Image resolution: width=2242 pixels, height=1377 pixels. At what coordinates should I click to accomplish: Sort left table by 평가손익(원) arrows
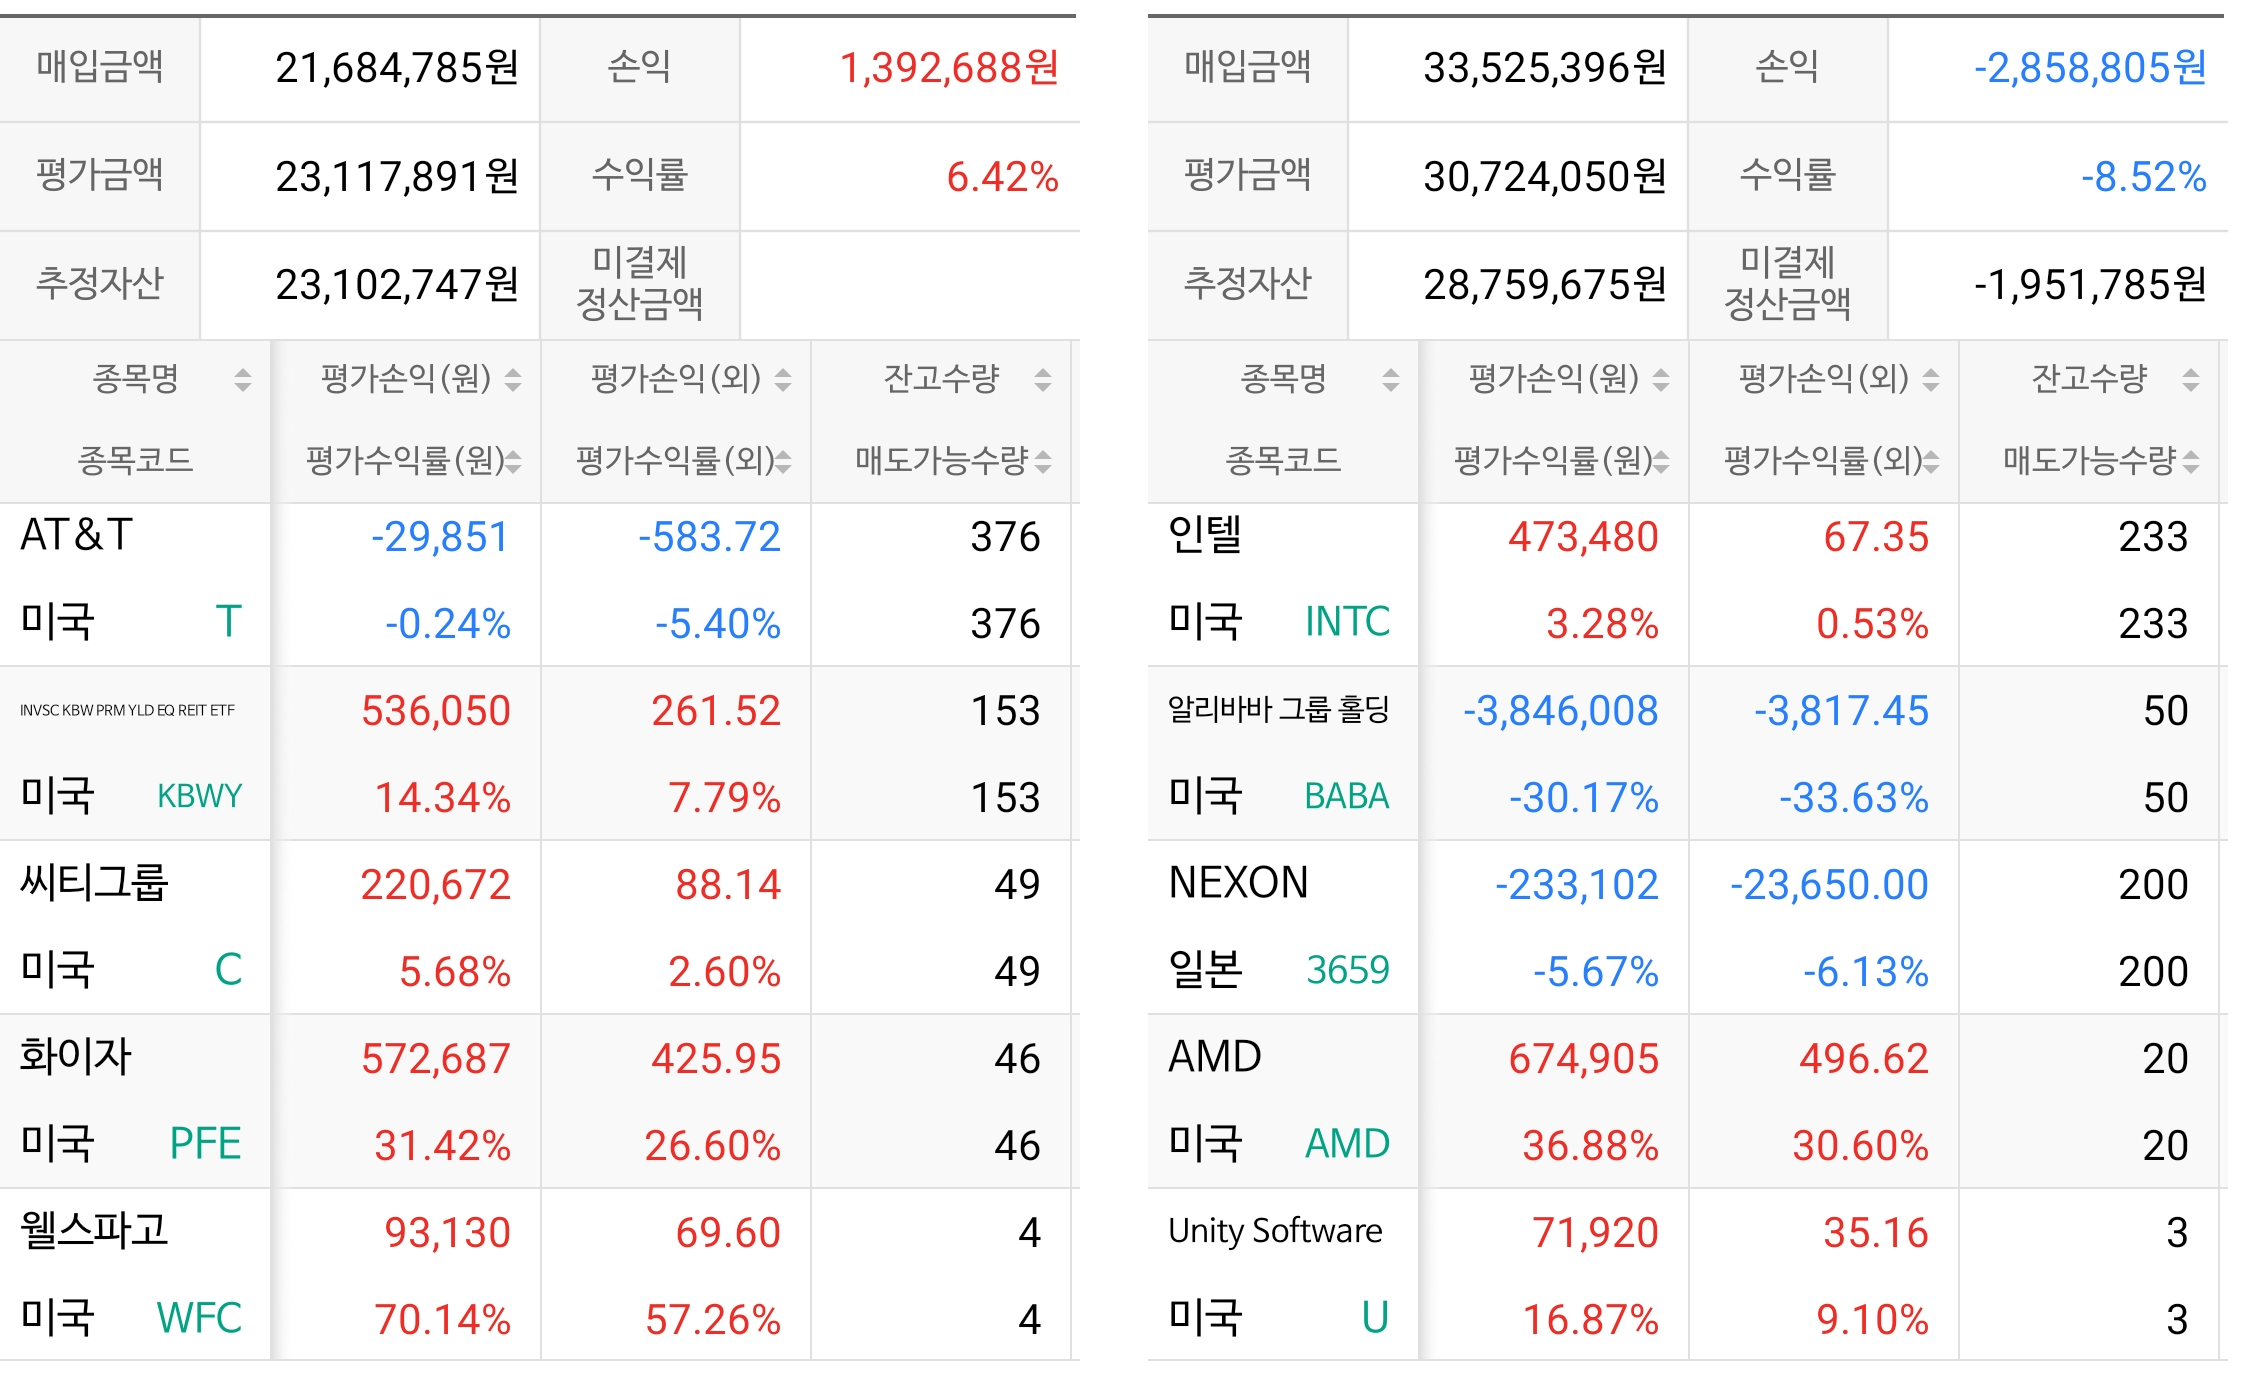tap(512, 380)
